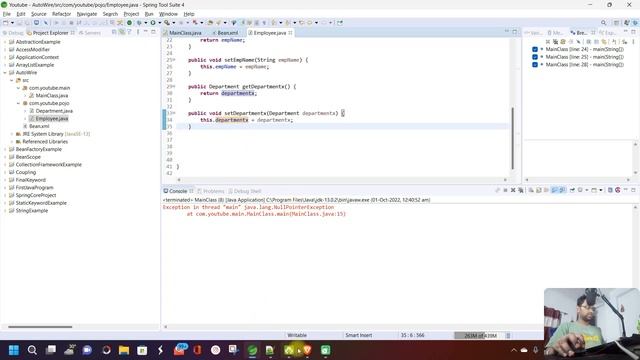
Task: Open the toolbar Search magnifier icon
Action: (x=603, y=23)
